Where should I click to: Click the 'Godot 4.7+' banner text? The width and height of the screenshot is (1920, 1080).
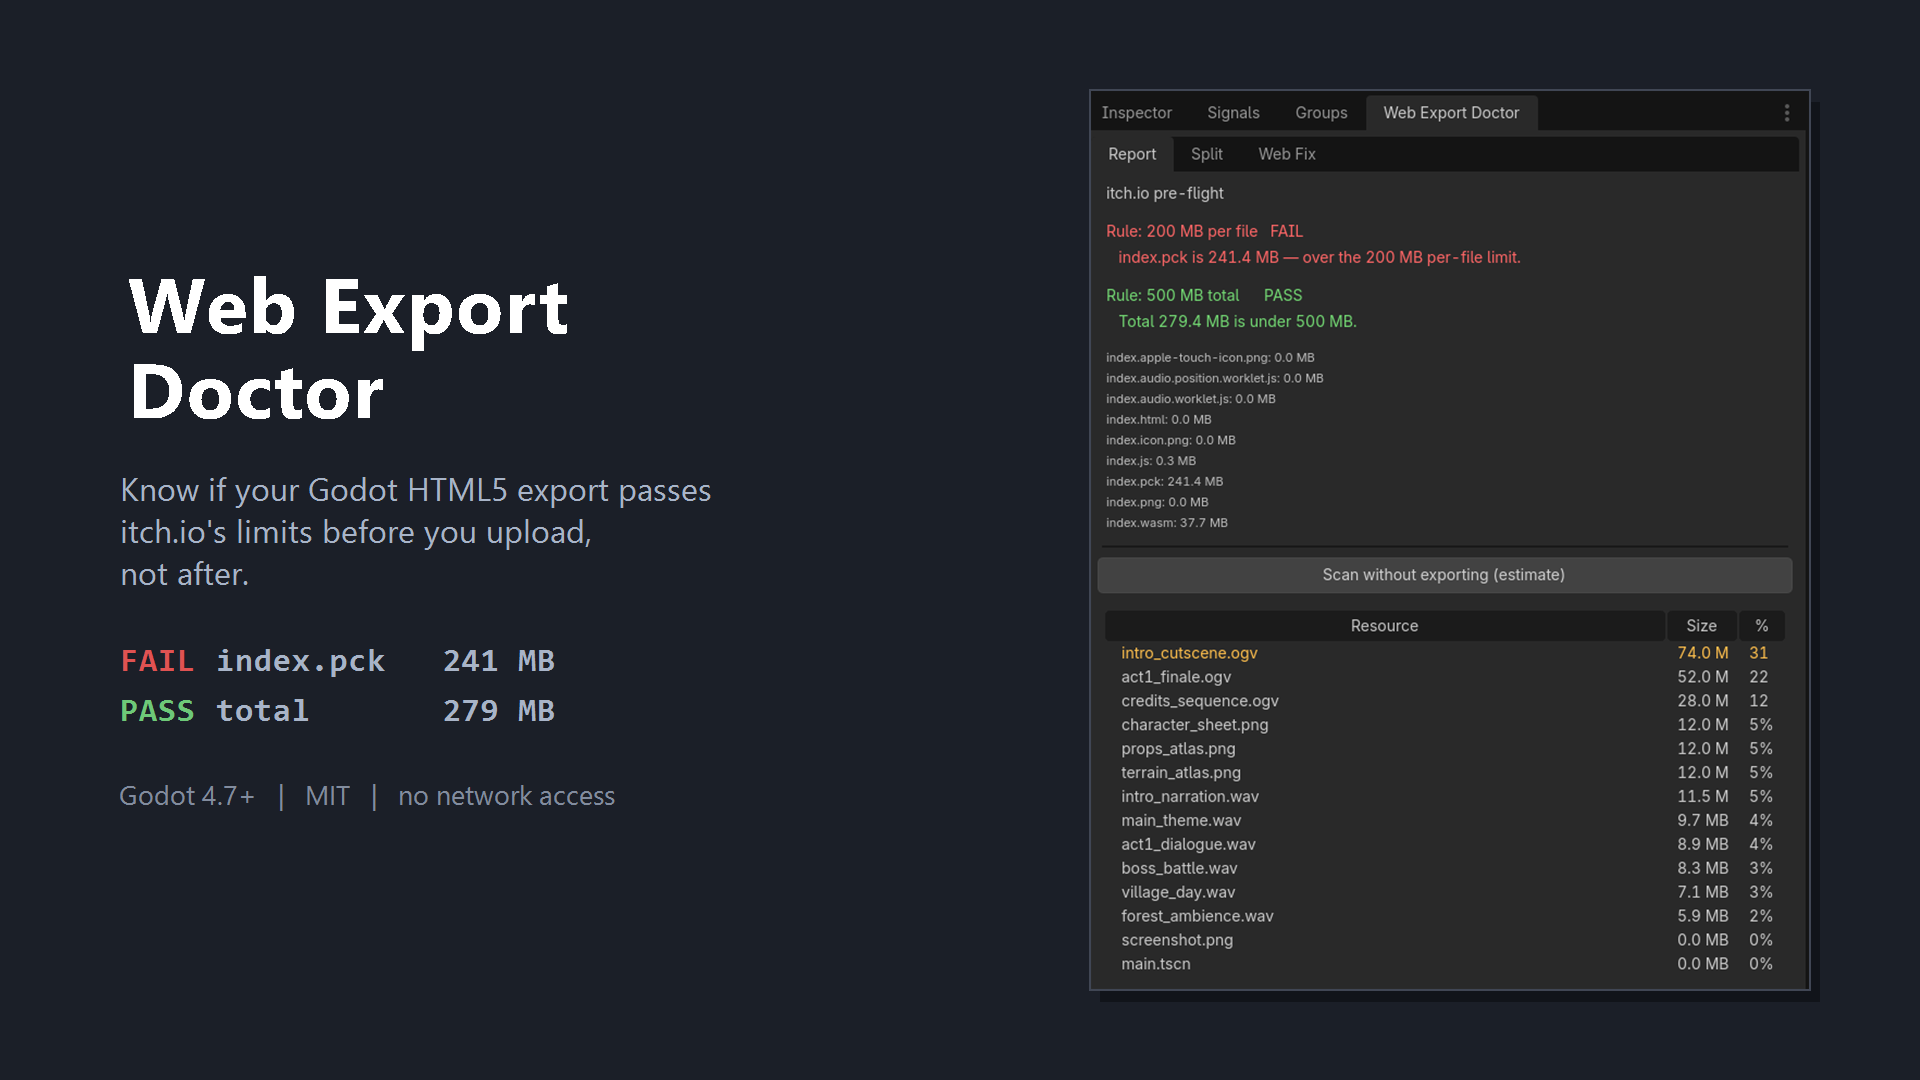(187, 796)
